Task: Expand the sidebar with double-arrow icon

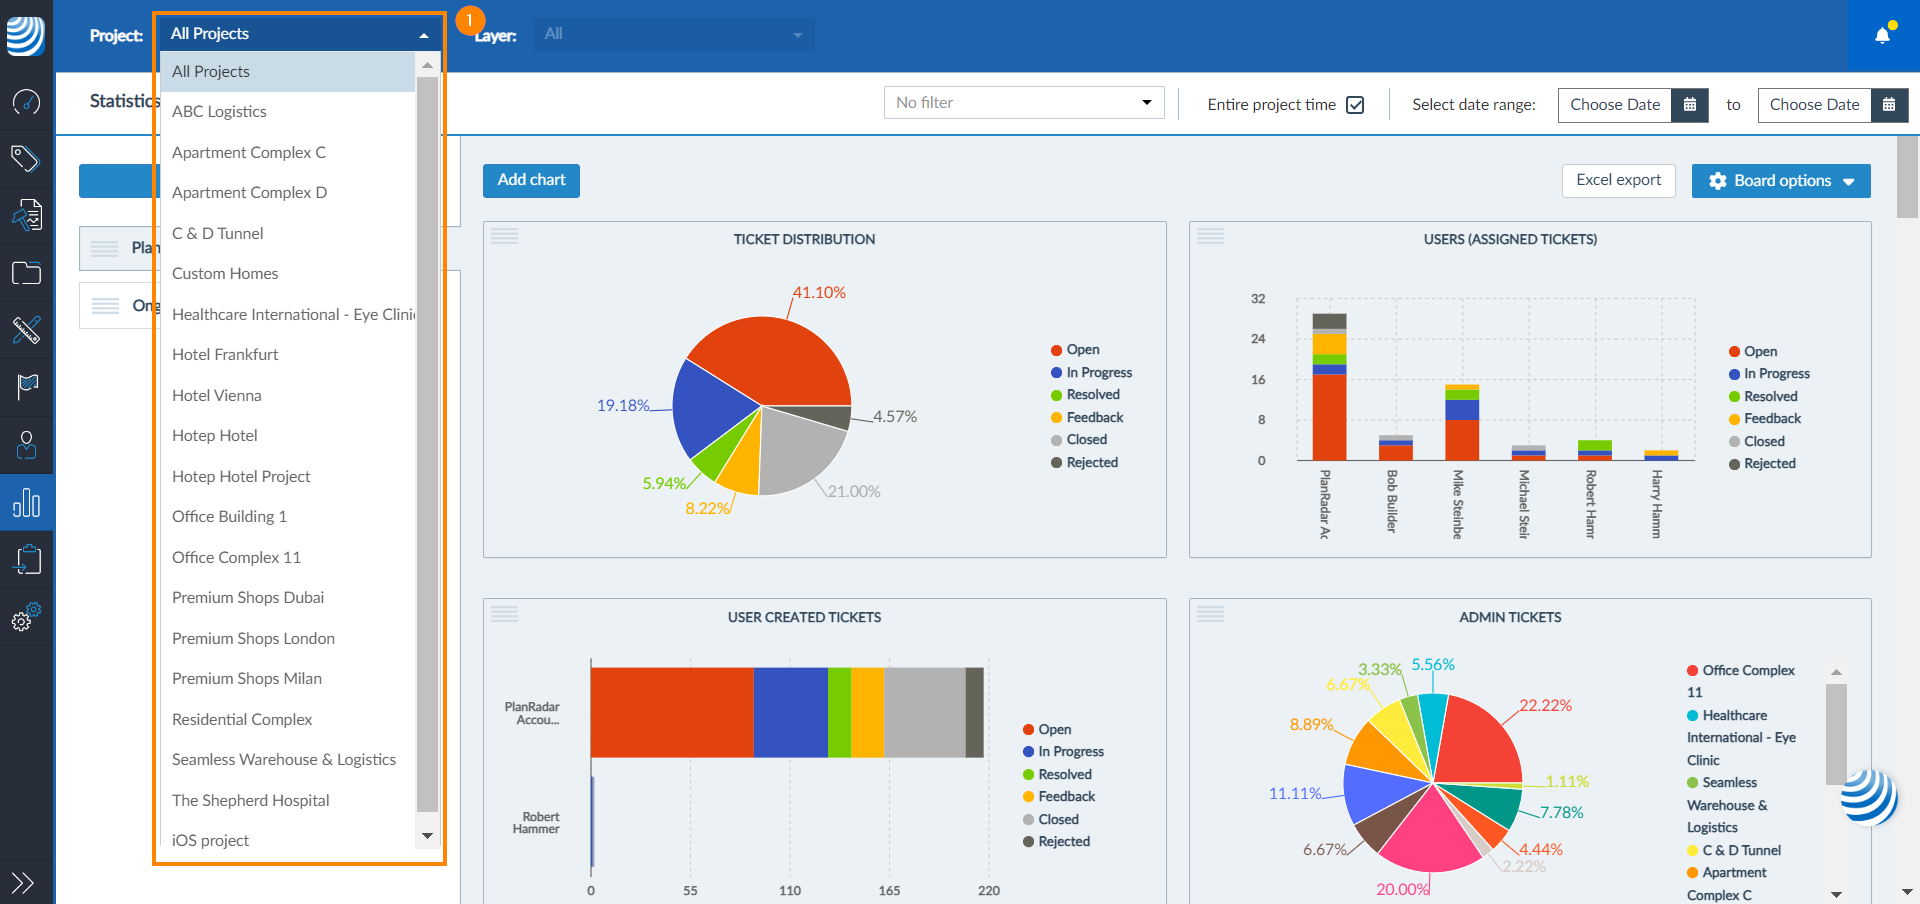Action: 22,882
